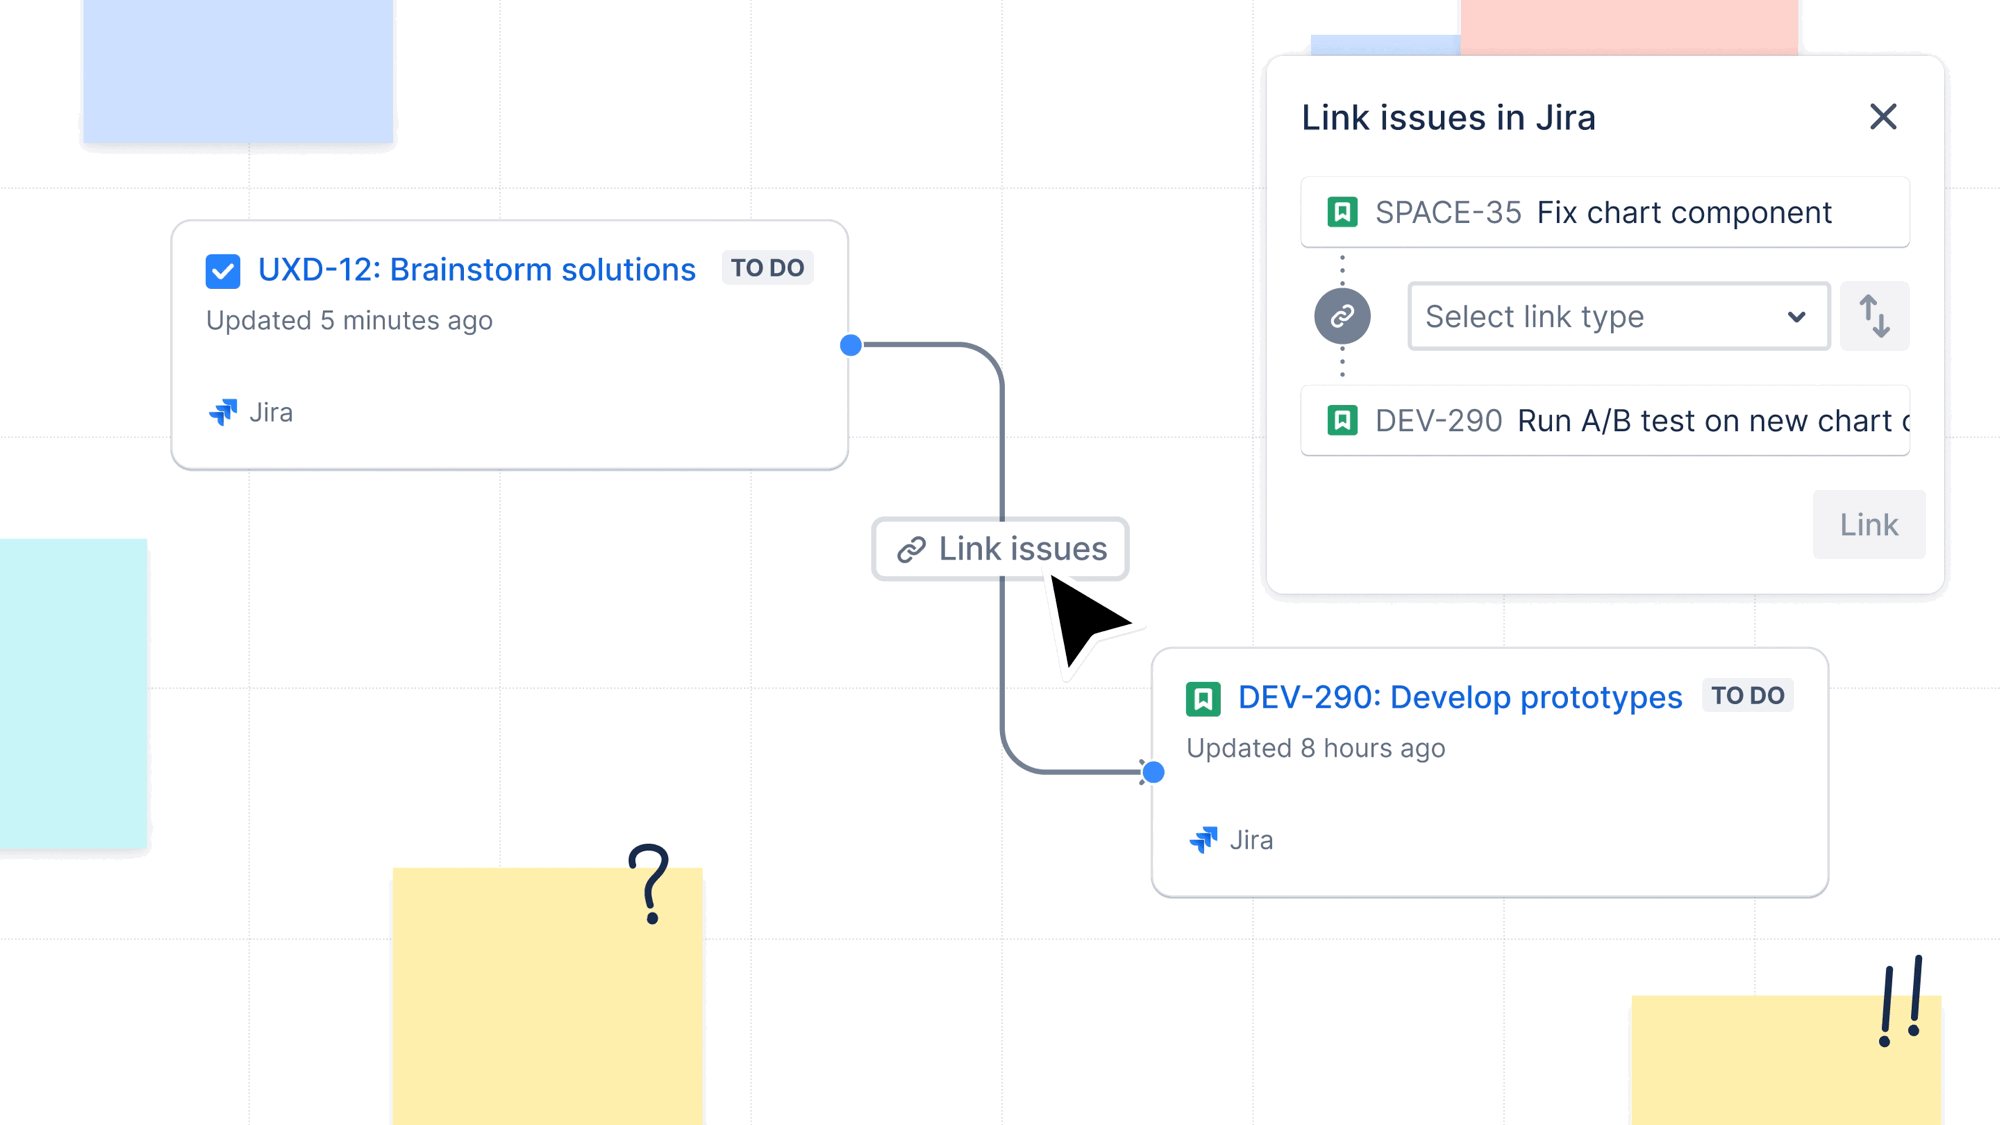This screenshot has height=1125, width=2000.
Task: Open the Select link type dropdown
Action: pyautogui.click(x=1618, y=316)
